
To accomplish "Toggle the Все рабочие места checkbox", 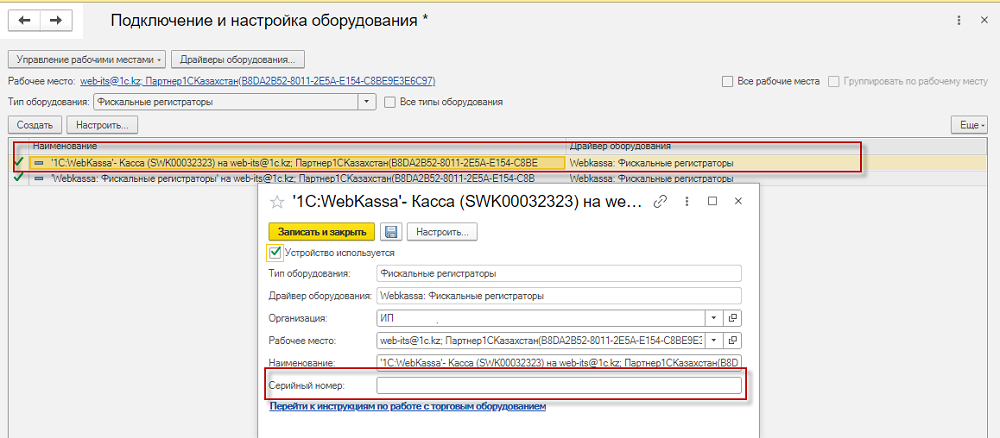I will click(x=727, y=82).
